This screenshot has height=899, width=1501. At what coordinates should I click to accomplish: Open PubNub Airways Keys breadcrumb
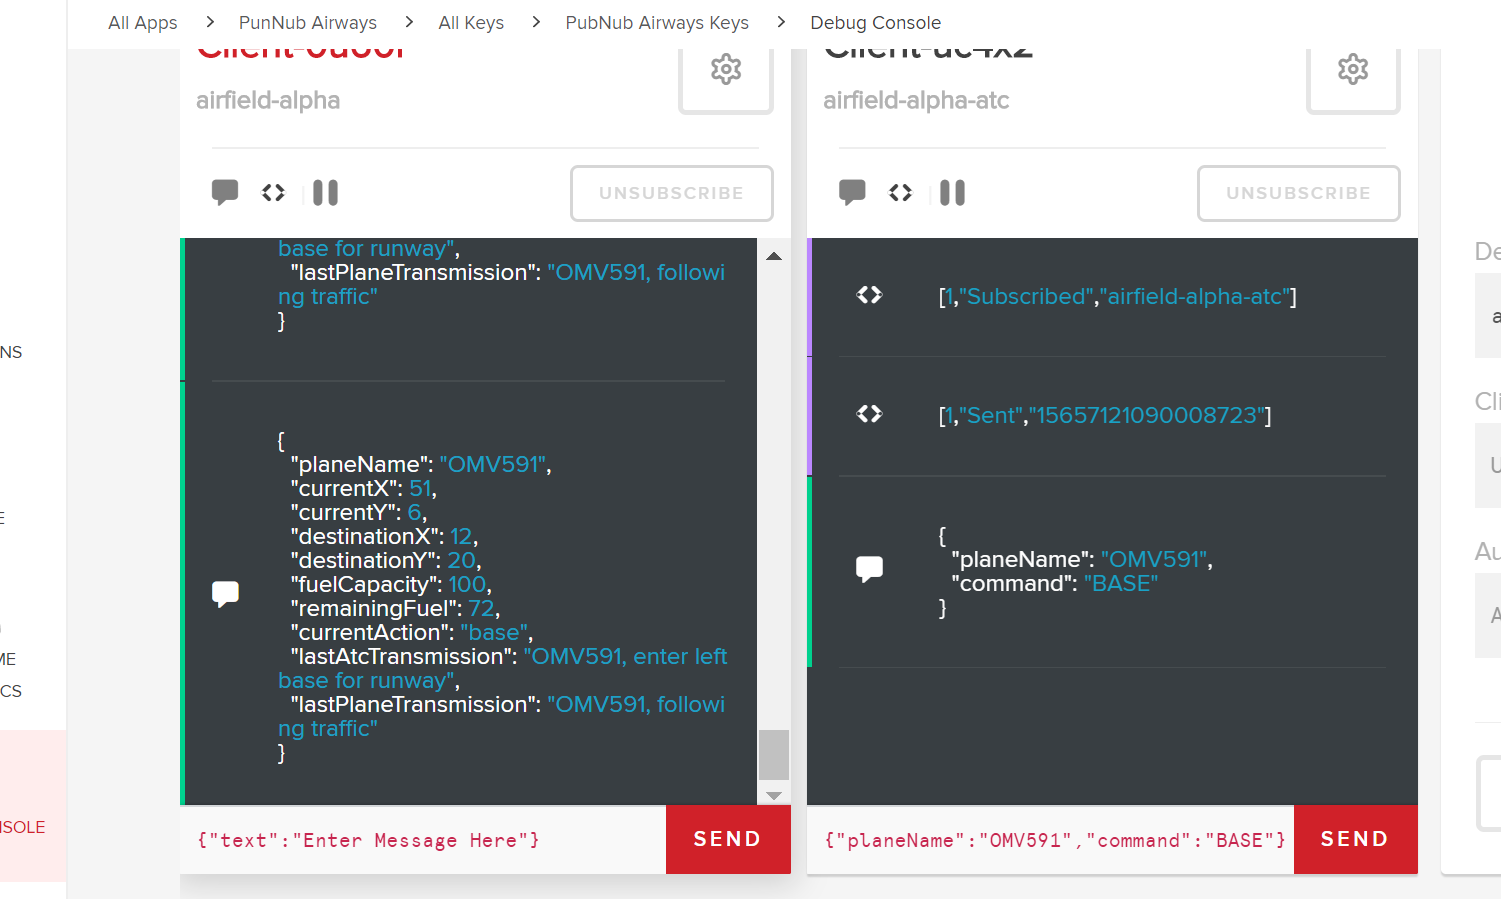click(x=656, y=22)
